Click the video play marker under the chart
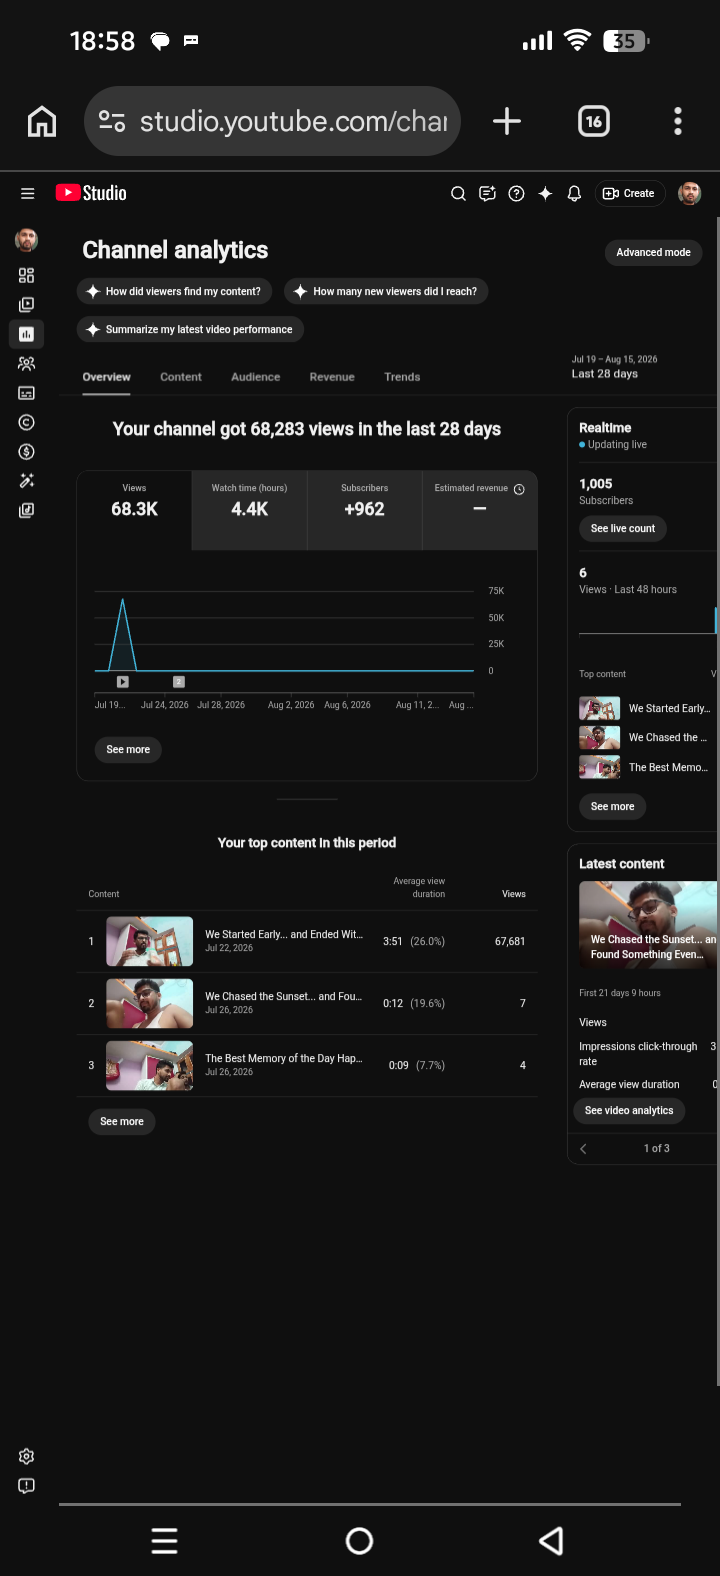This screenshot has height=1576, width=720. (122, 682)
